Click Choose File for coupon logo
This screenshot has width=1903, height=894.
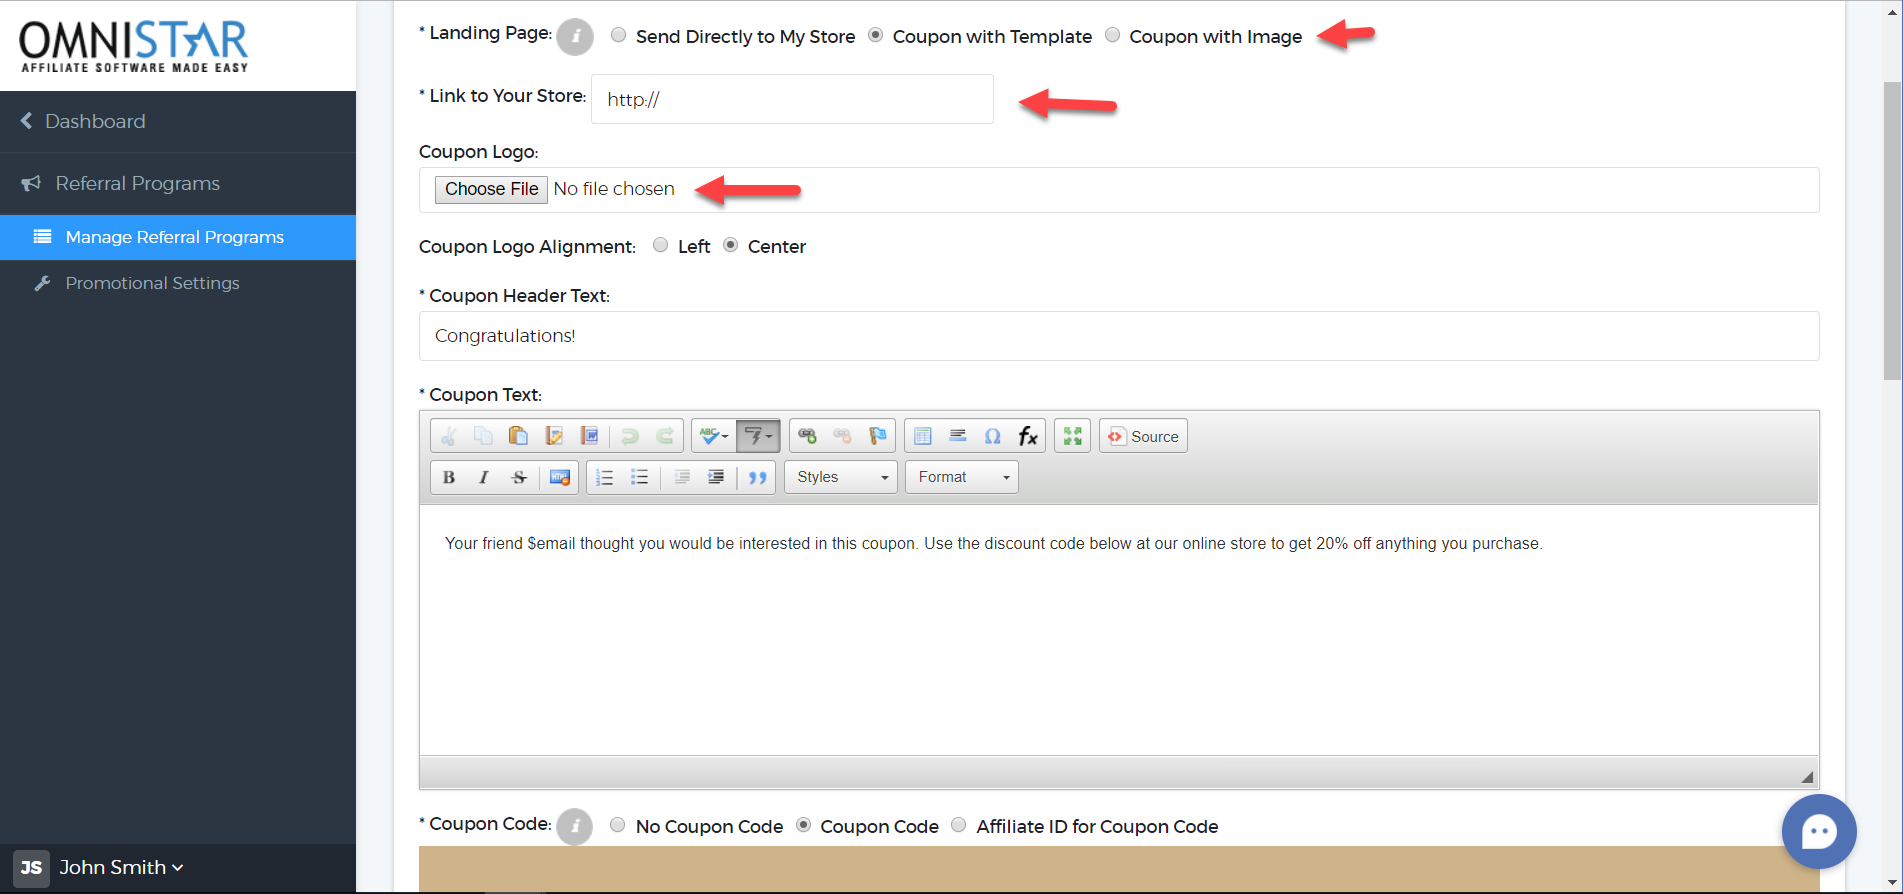[x=491, y=189]
